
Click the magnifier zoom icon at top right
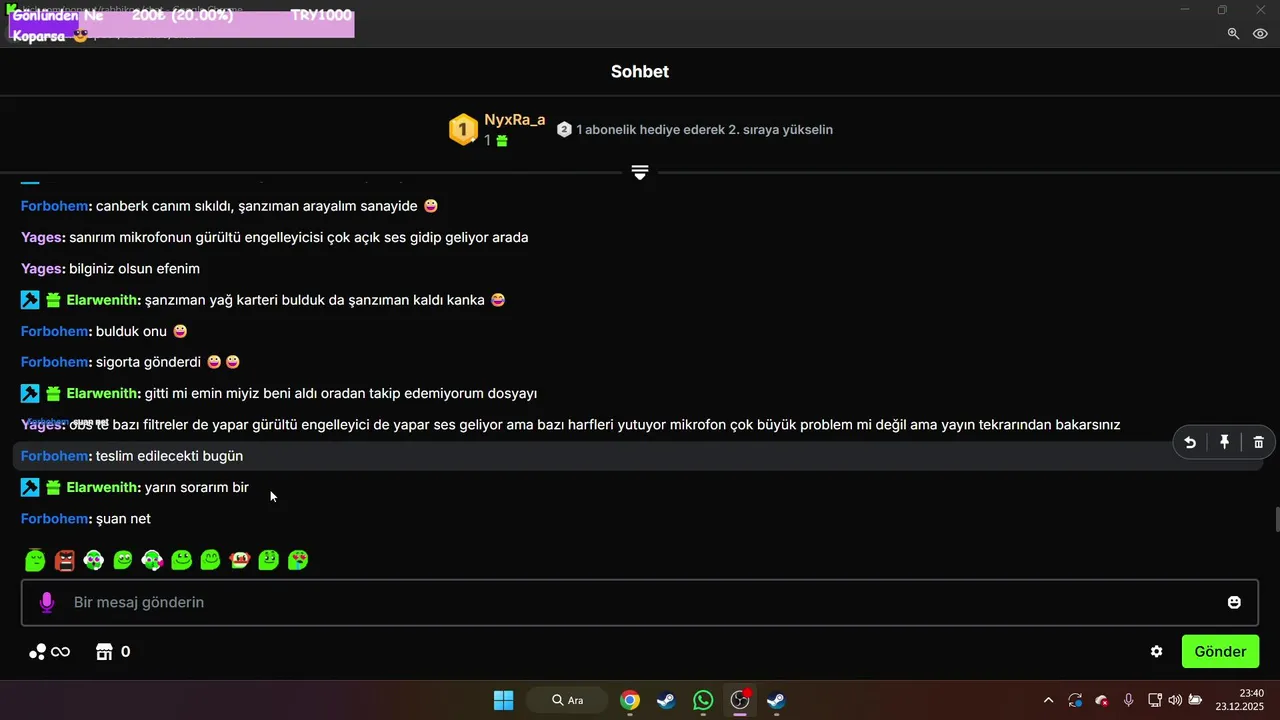pyautogui.click(x=1233, y=33)
